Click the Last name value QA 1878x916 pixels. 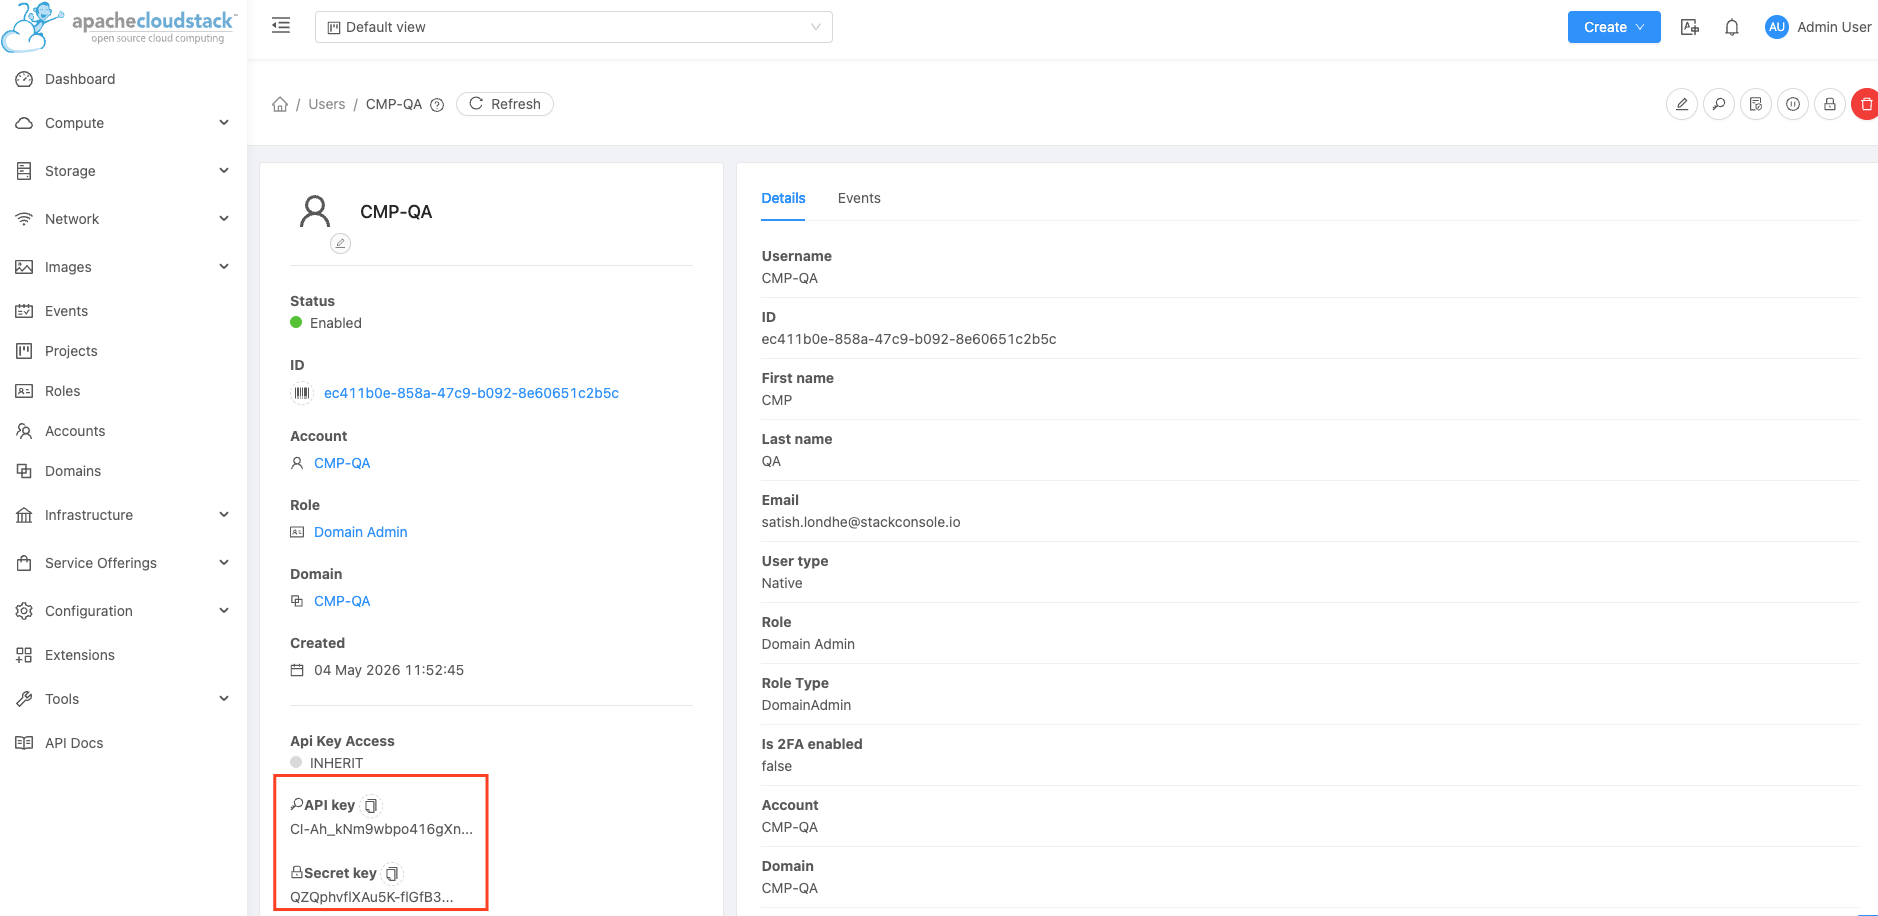click(771, 461)
